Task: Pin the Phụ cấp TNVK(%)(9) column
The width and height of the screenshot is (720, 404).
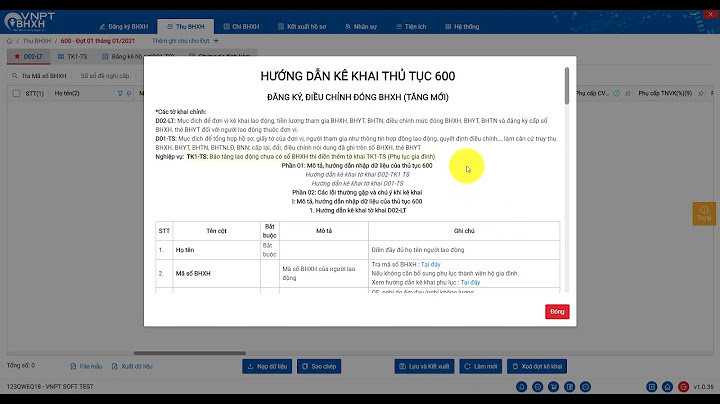Action: click(x=701, y=93)
